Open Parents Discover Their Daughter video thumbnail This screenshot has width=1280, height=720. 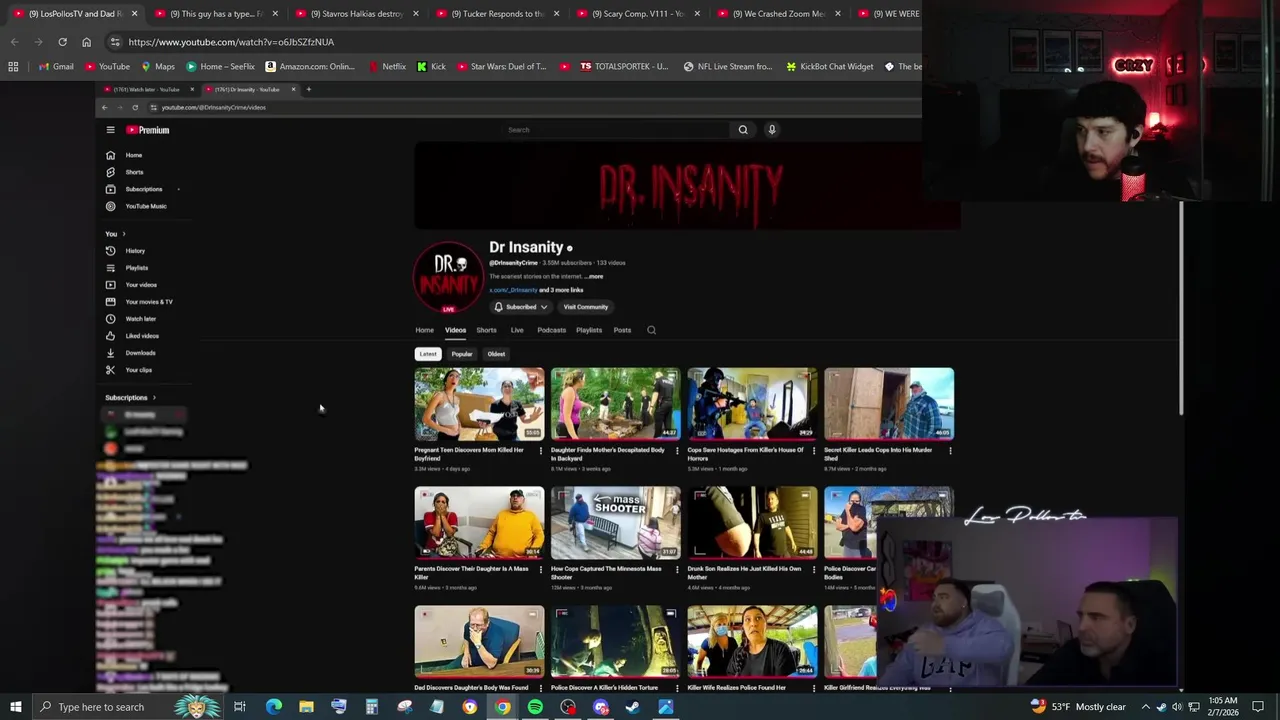click(x=480, y=523)
